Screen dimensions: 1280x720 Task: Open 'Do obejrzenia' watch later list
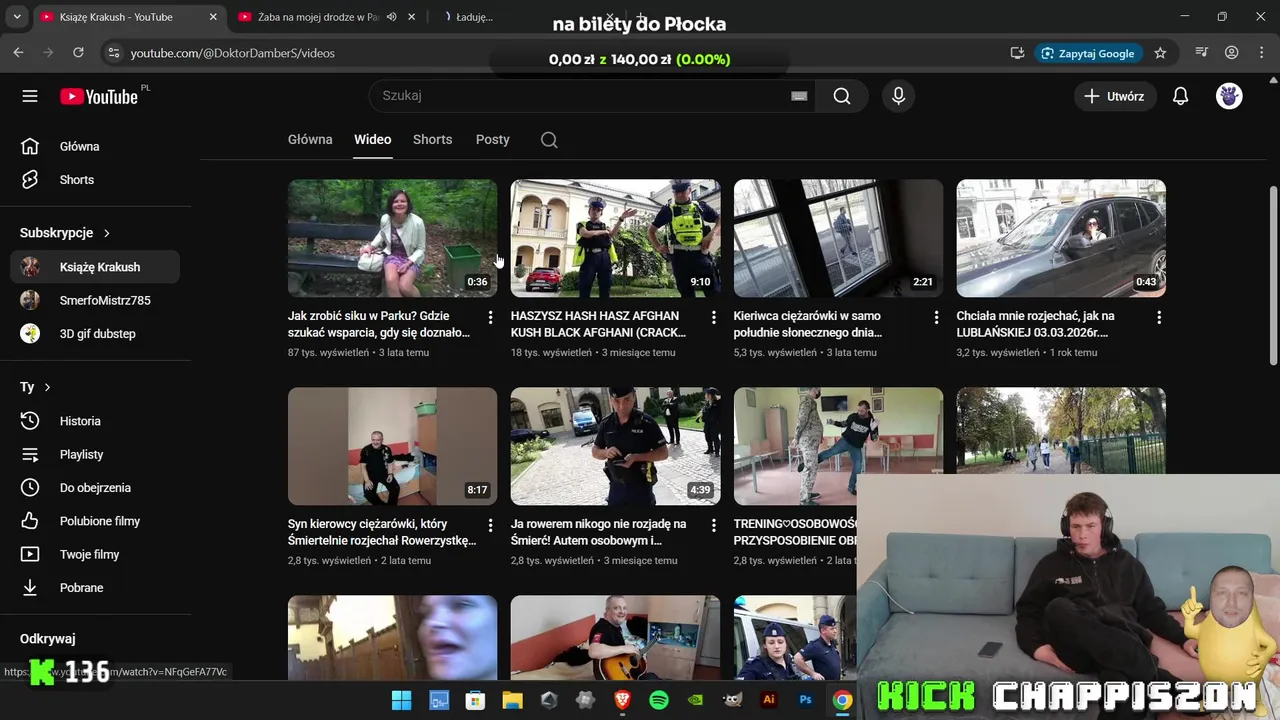click(x=95, y=488)
